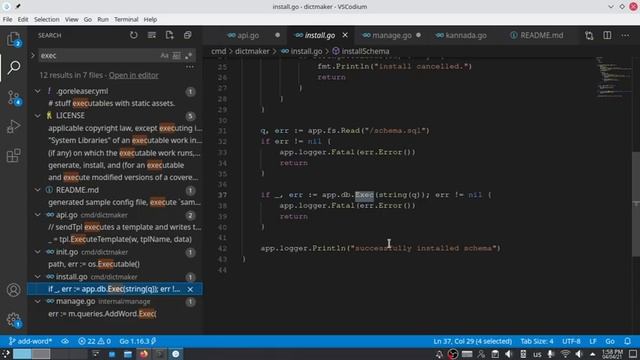640x360 pixels.
Task: Open the Run and Debug view
Action: tap(13, 127)
